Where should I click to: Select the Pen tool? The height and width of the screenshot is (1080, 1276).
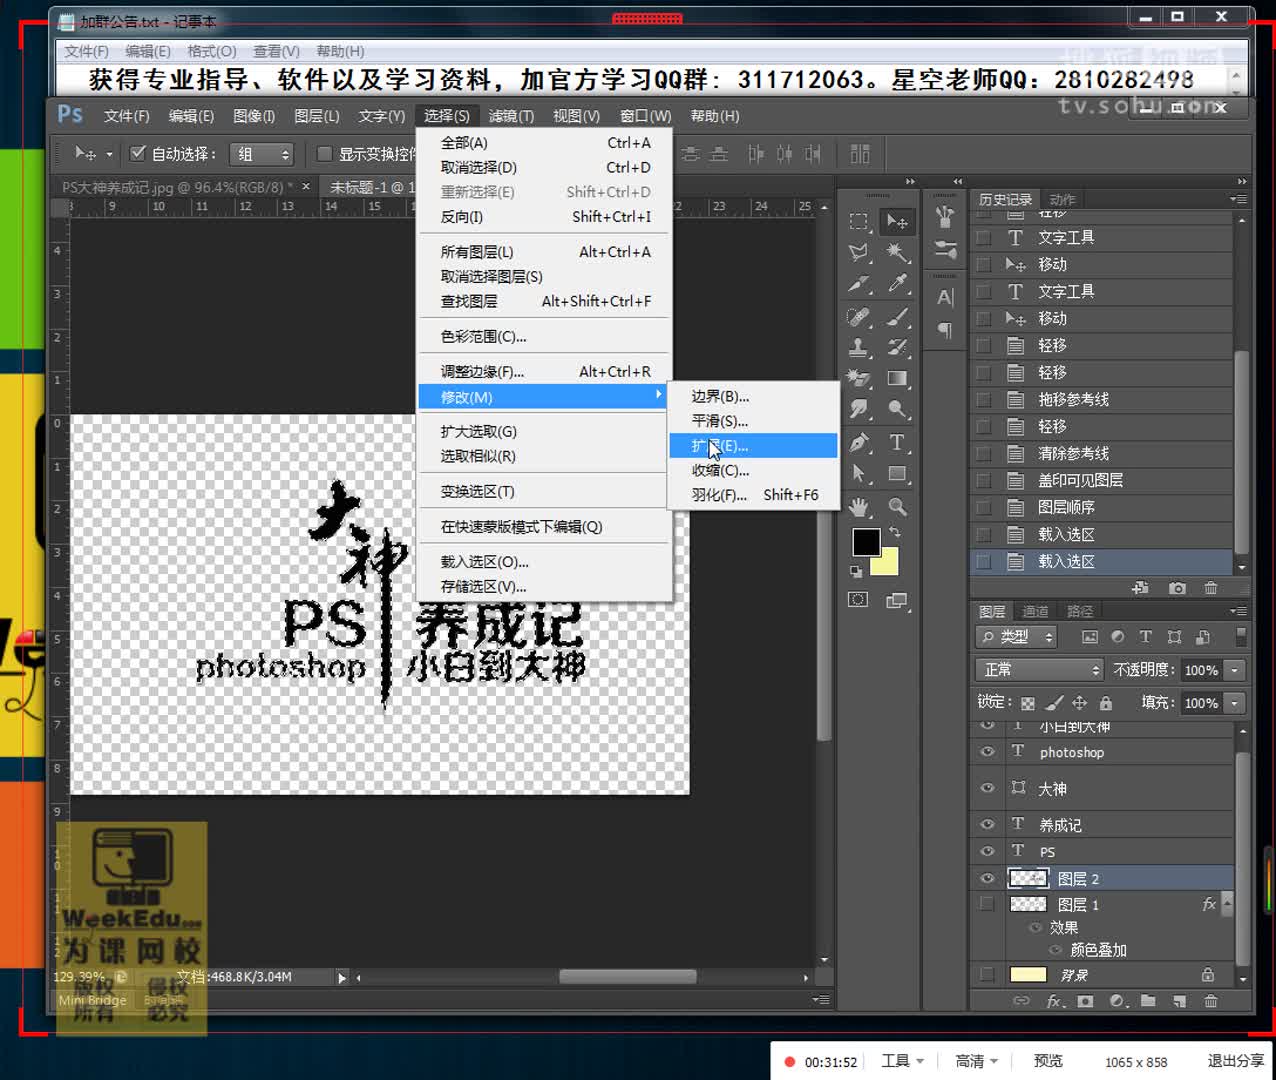click(x=859, y=442)
